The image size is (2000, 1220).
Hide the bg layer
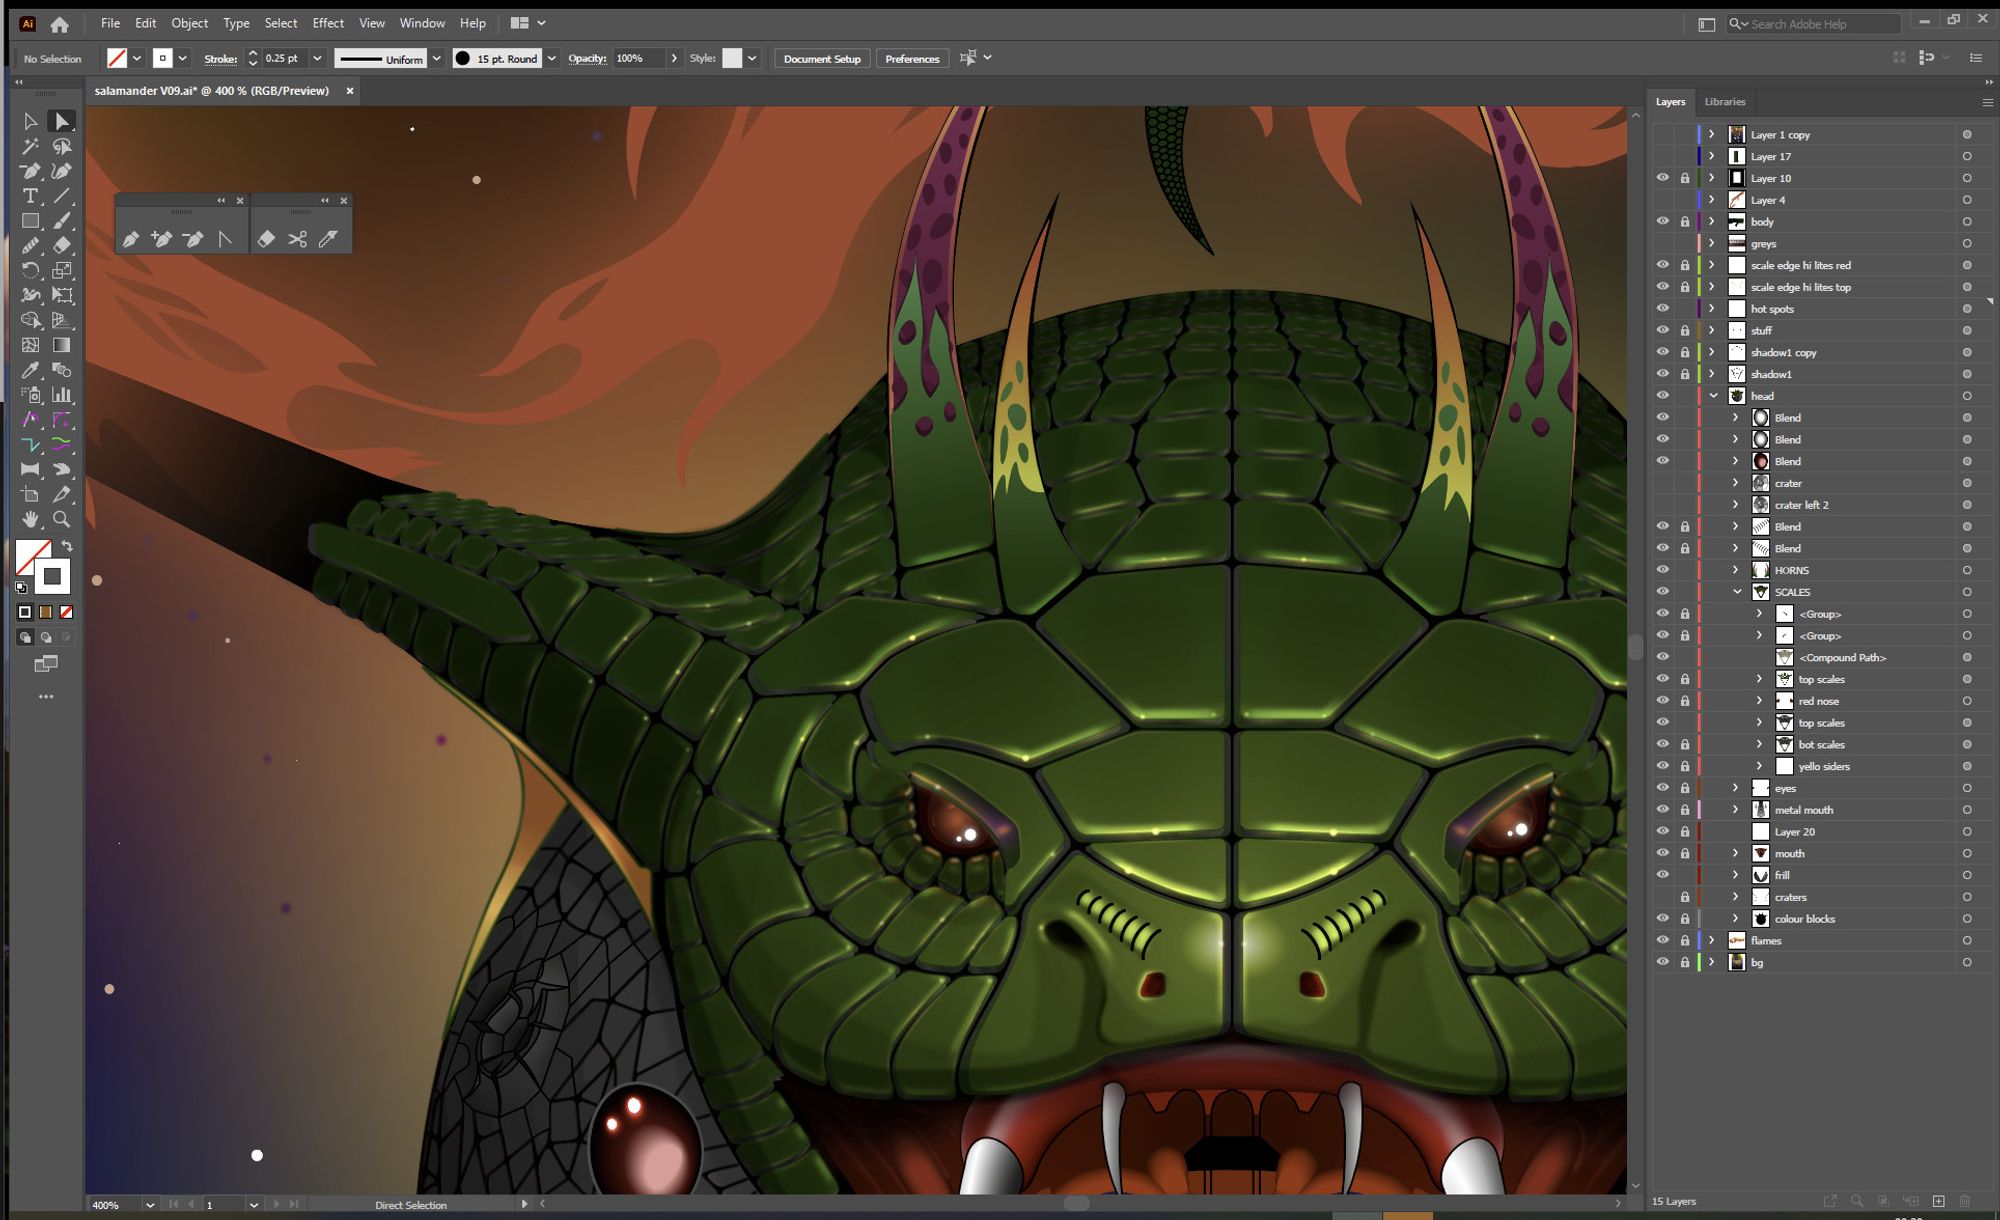(1662, 962)
